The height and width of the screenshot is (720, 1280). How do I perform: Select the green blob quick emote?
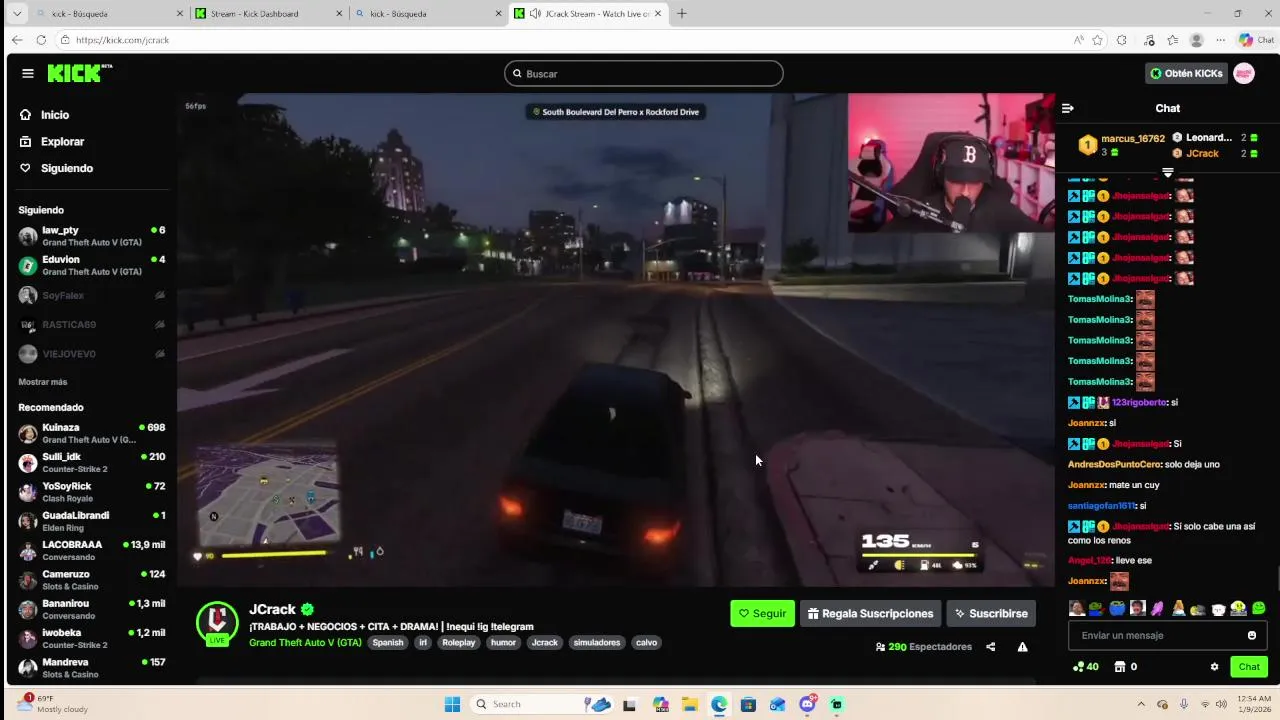(1258, 608)
